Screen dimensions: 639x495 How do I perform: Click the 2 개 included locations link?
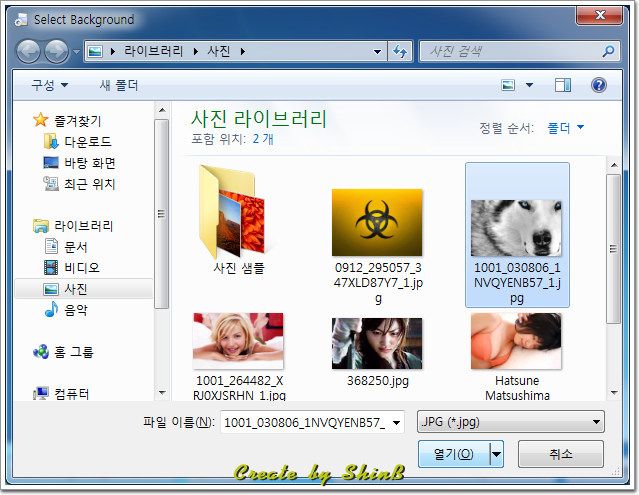[x=263, y=139]
